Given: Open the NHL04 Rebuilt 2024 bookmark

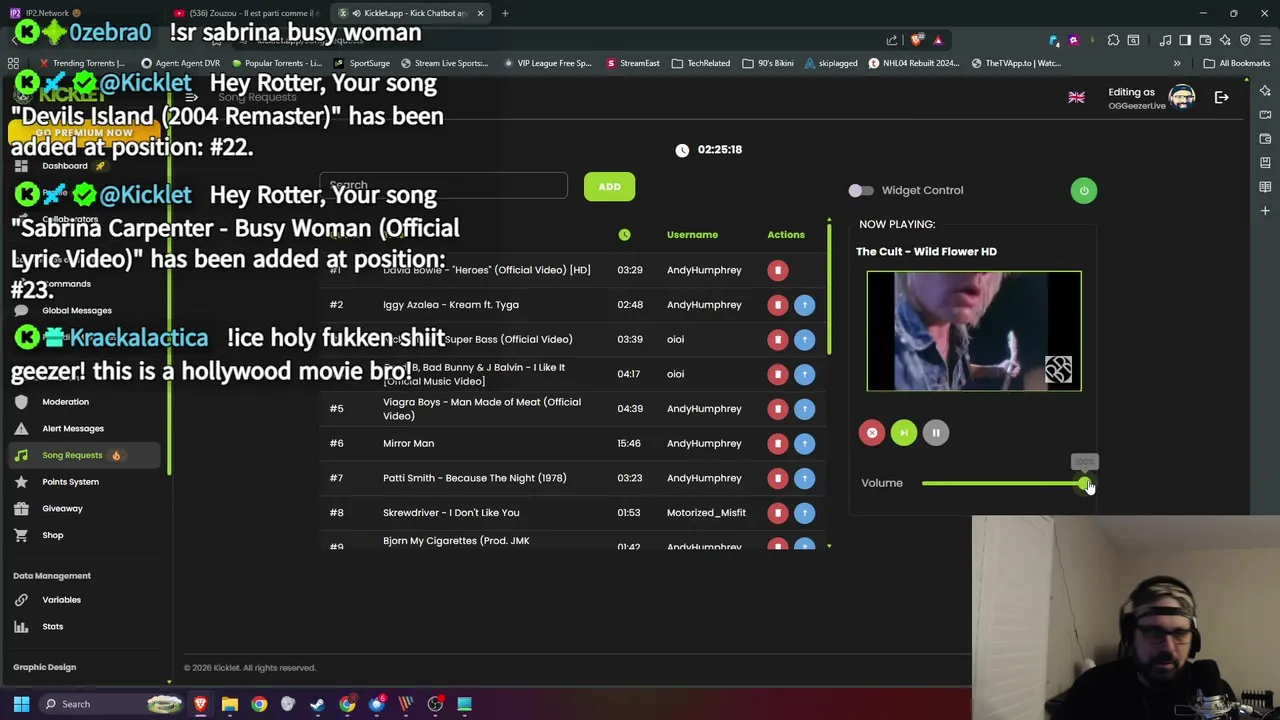Looking at the screenshot, I should [x=914, y=63].
